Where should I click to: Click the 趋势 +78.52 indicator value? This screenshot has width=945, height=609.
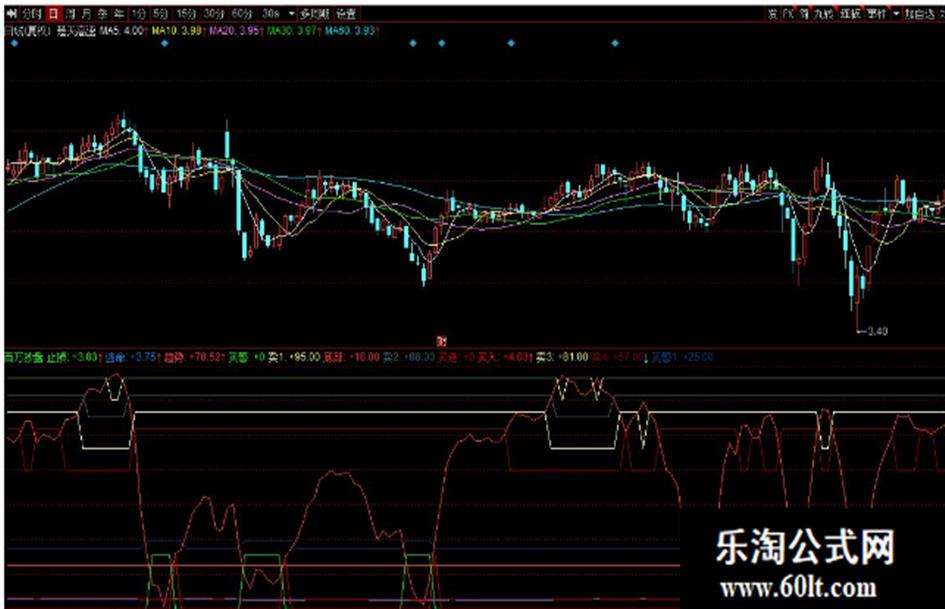tap(195, 357)
